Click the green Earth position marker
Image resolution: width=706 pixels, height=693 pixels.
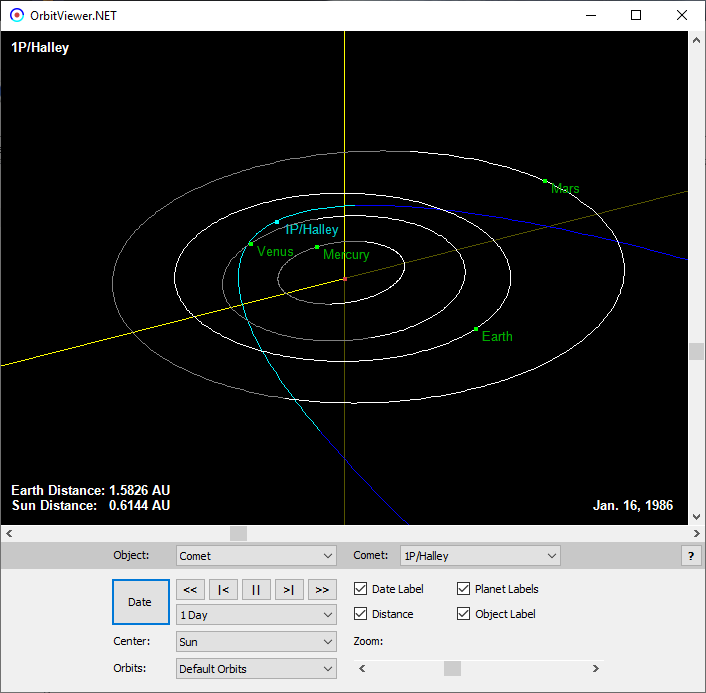(476, 329)
